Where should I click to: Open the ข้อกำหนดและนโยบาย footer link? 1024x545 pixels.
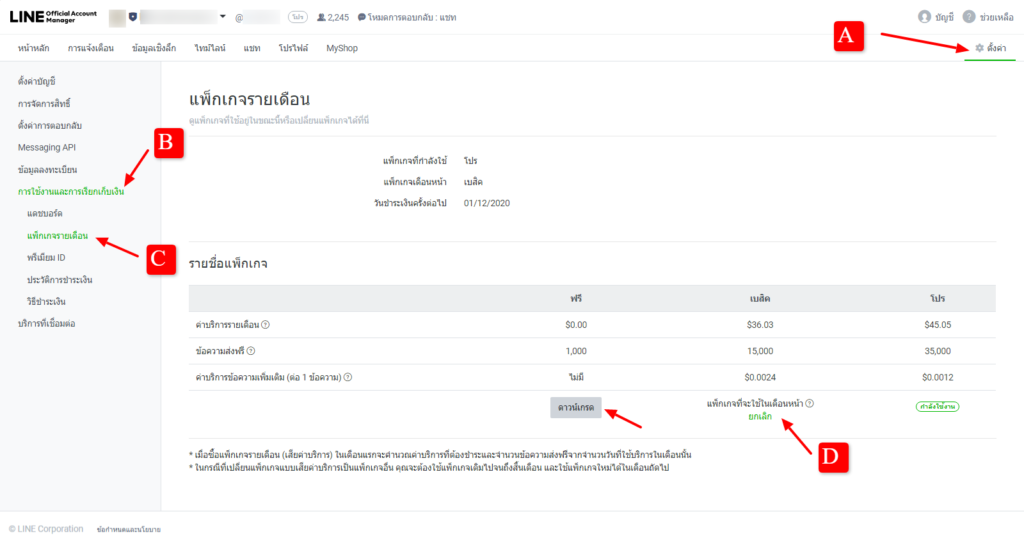(x=129, y=529)
